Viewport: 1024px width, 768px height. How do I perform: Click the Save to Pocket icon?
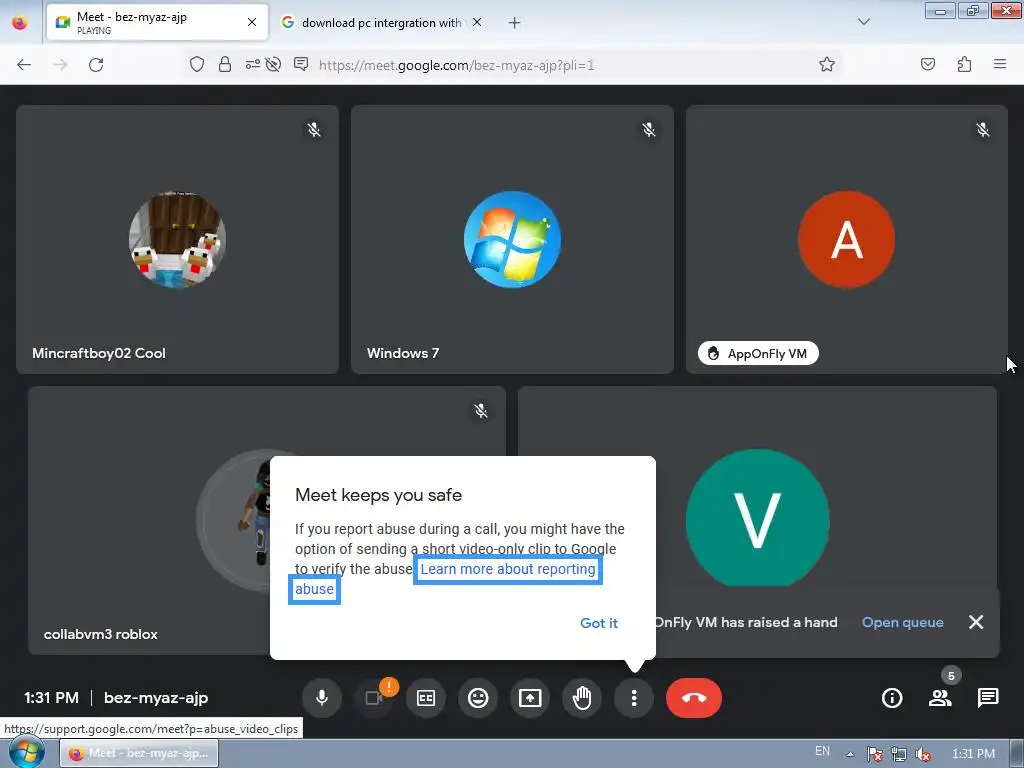(928, 64)
